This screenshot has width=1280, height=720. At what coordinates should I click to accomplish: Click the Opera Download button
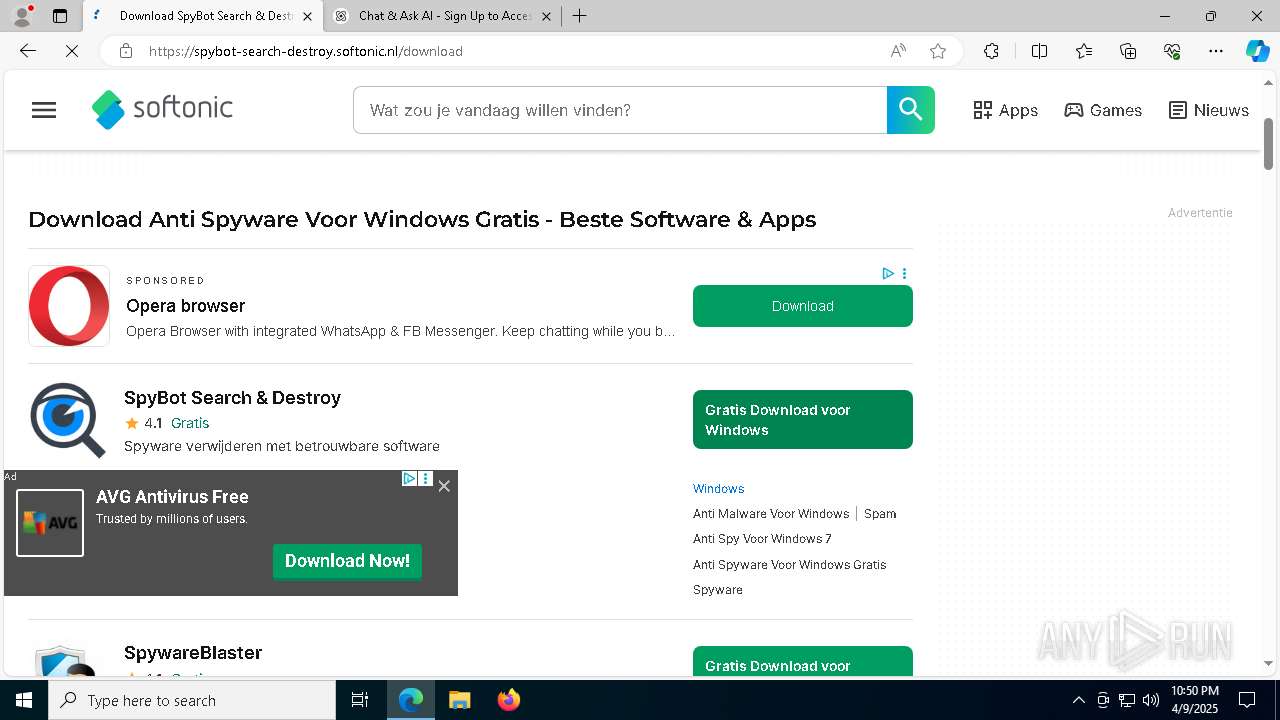(x=802, y=306)
